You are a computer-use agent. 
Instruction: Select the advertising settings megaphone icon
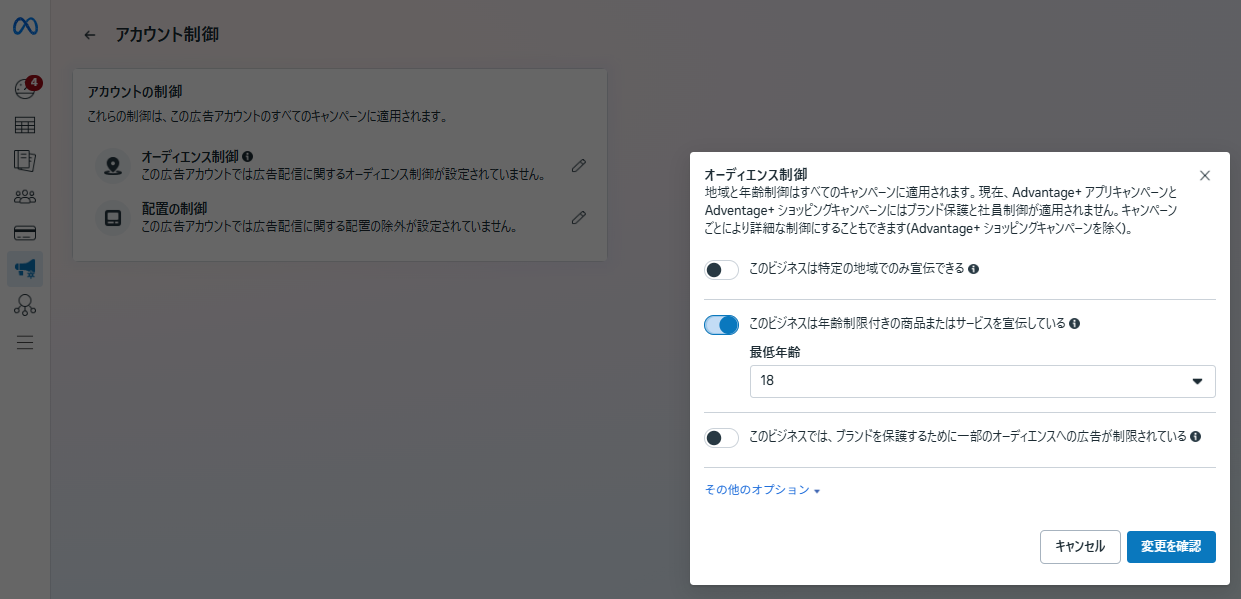point(25,268)
